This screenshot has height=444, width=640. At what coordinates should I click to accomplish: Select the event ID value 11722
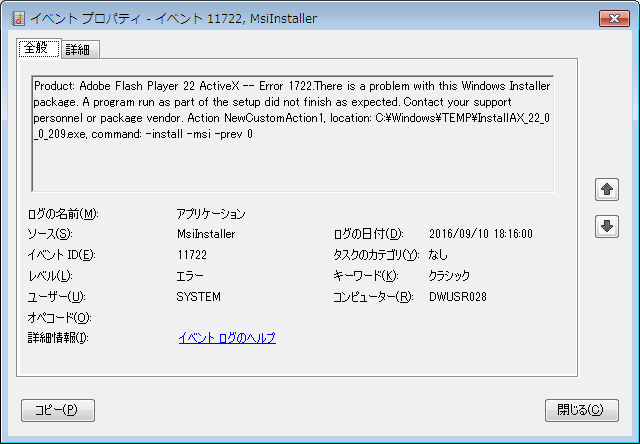tap(192, 255)
